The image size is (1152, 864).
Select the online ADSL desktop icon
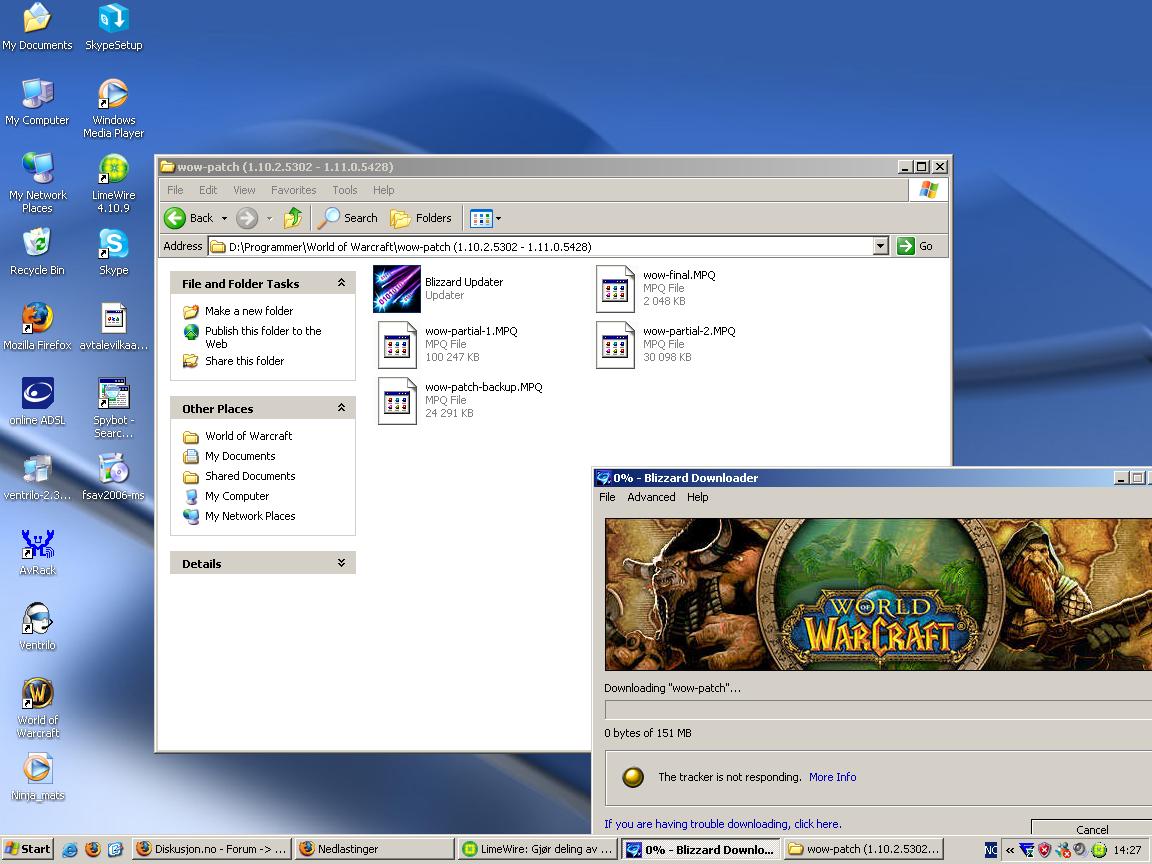point(37,402)
